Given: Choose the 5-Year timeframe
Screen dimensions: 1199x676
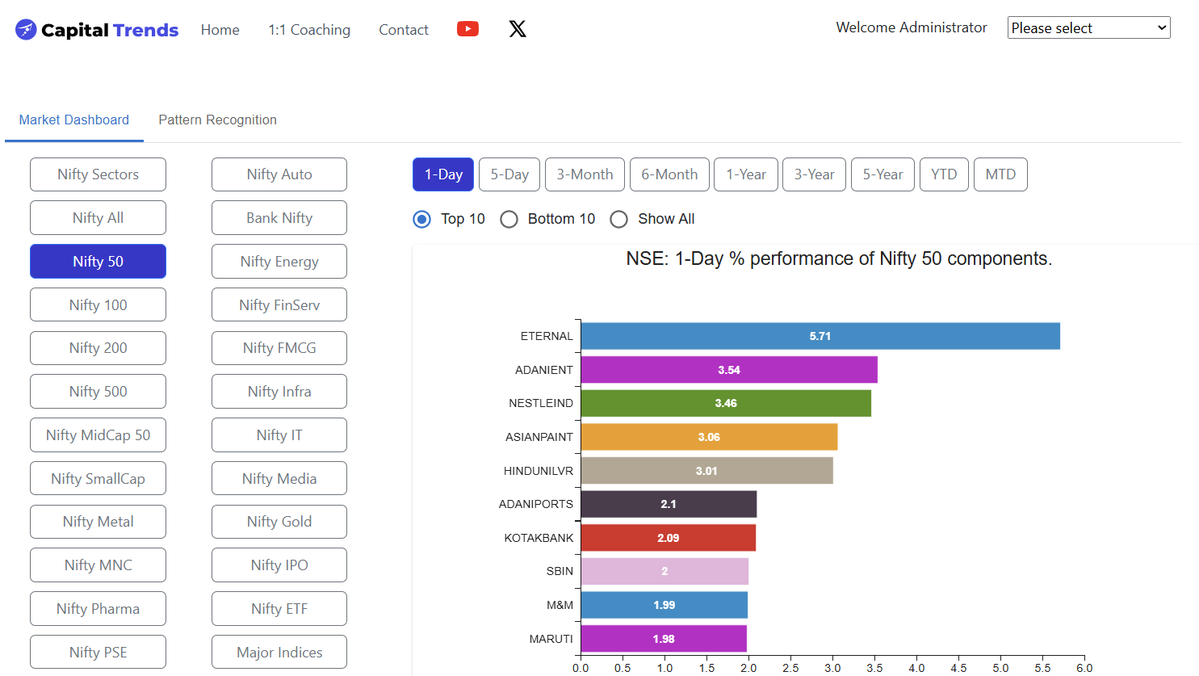Looking at the screenshot, I should (883, 174).
